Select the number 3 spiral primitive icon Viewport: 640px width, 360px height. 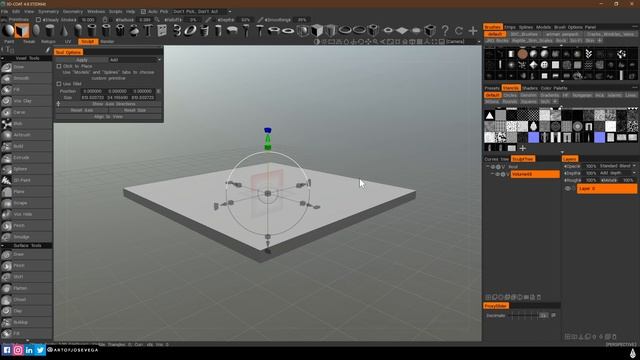[x=177, y=30]
